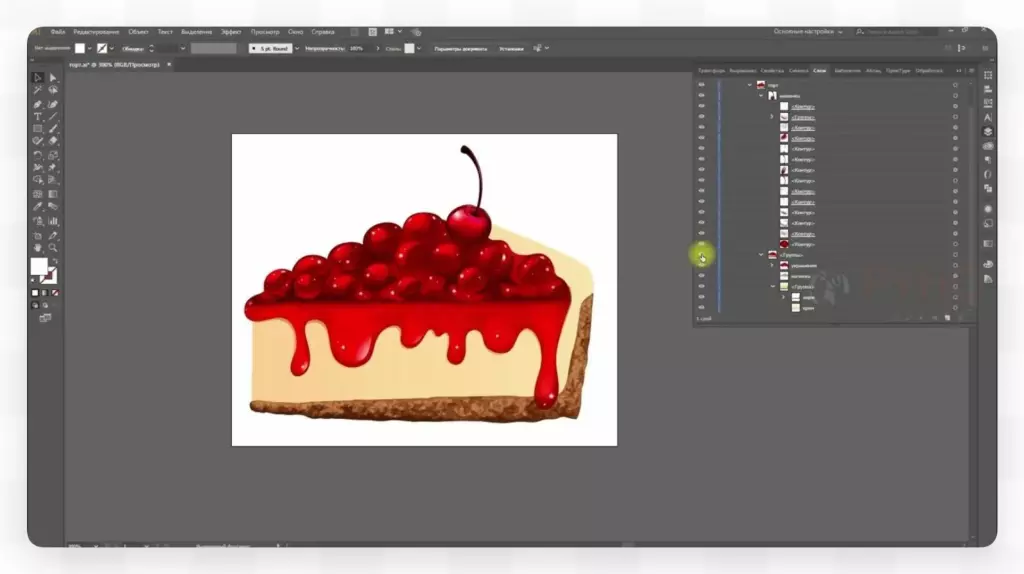Select the Direct Selection tool (second arrow)

[53, 78]
